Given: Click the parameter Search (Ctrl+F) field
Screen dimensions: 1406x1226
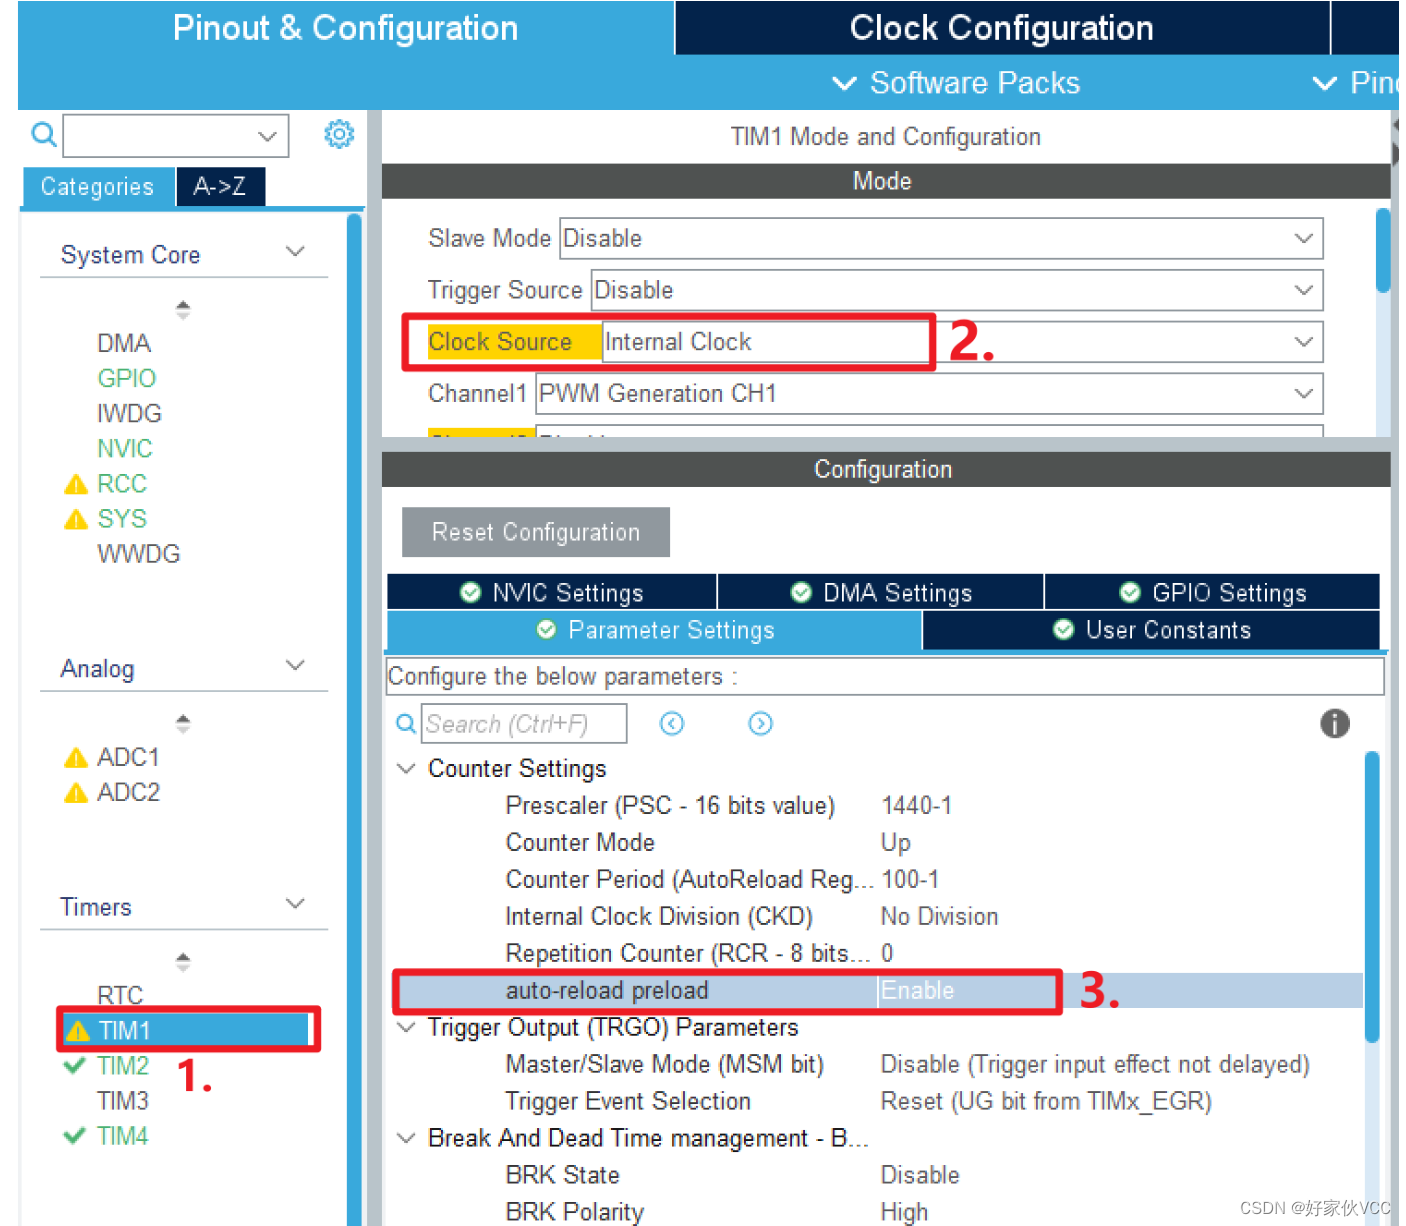Looking at the screenshot, I should click(x=524, y=723).
